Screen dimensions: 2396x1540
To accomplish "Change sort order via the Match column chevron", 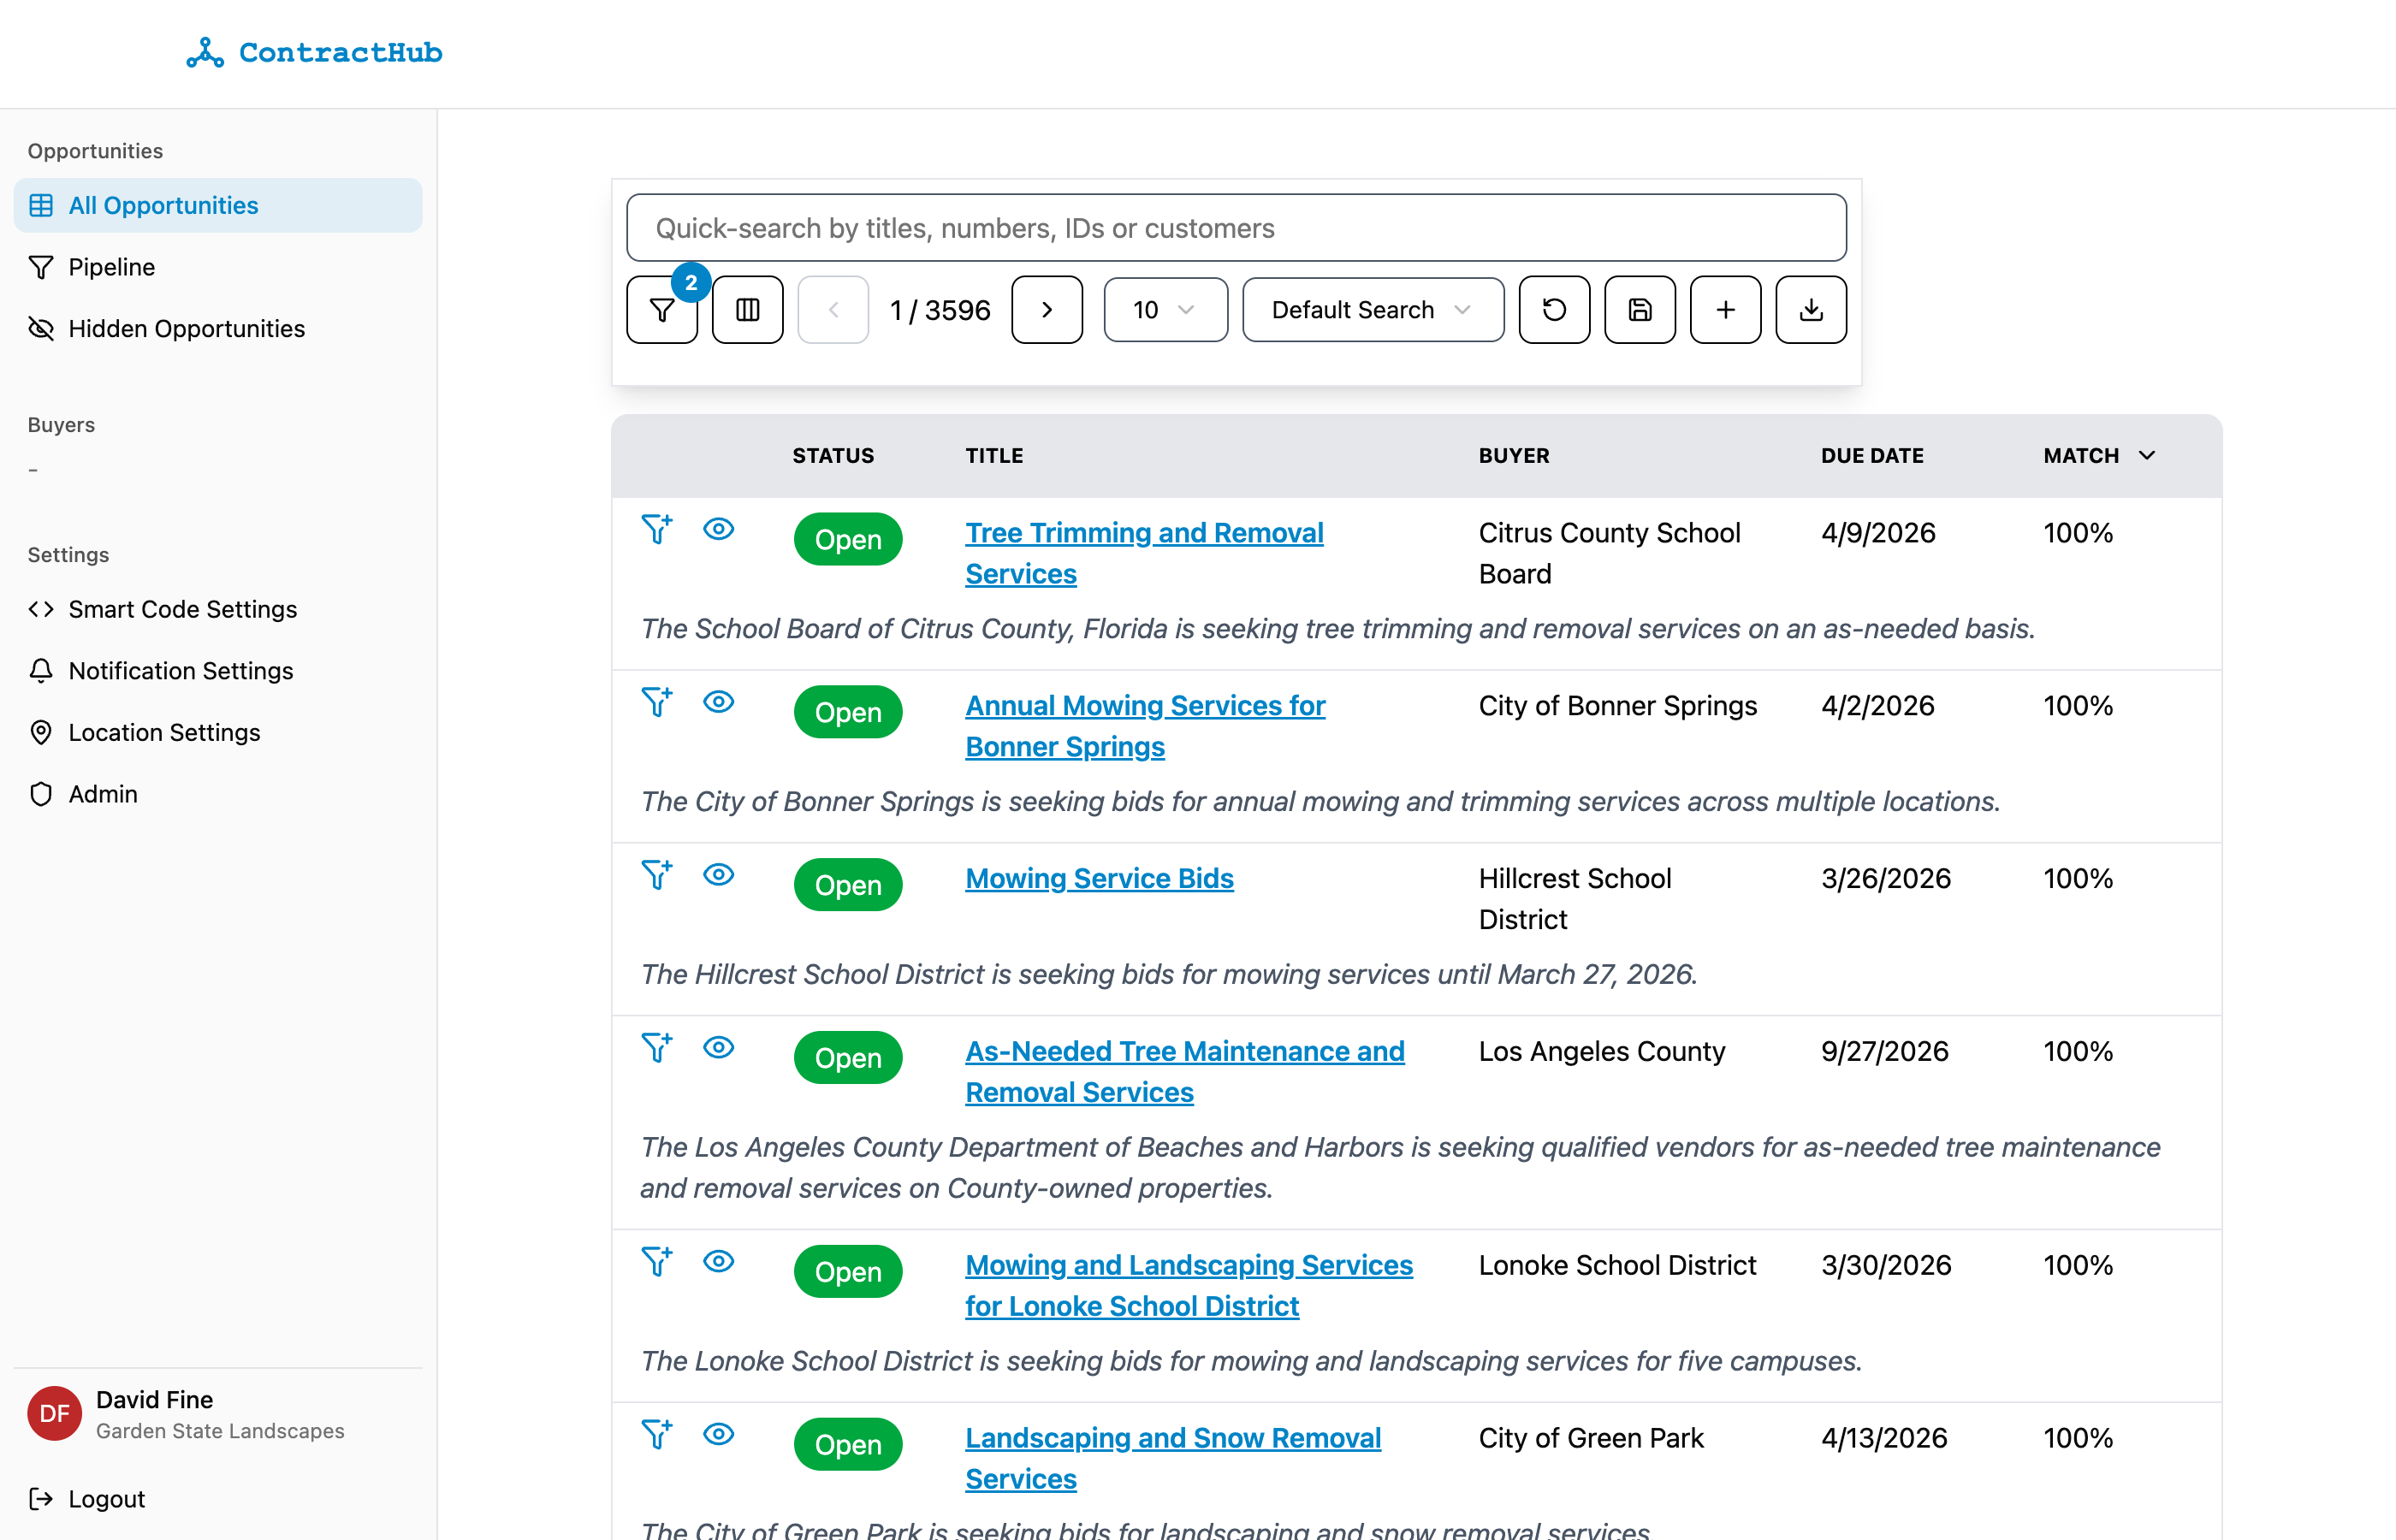I will tap(2146, 455).
